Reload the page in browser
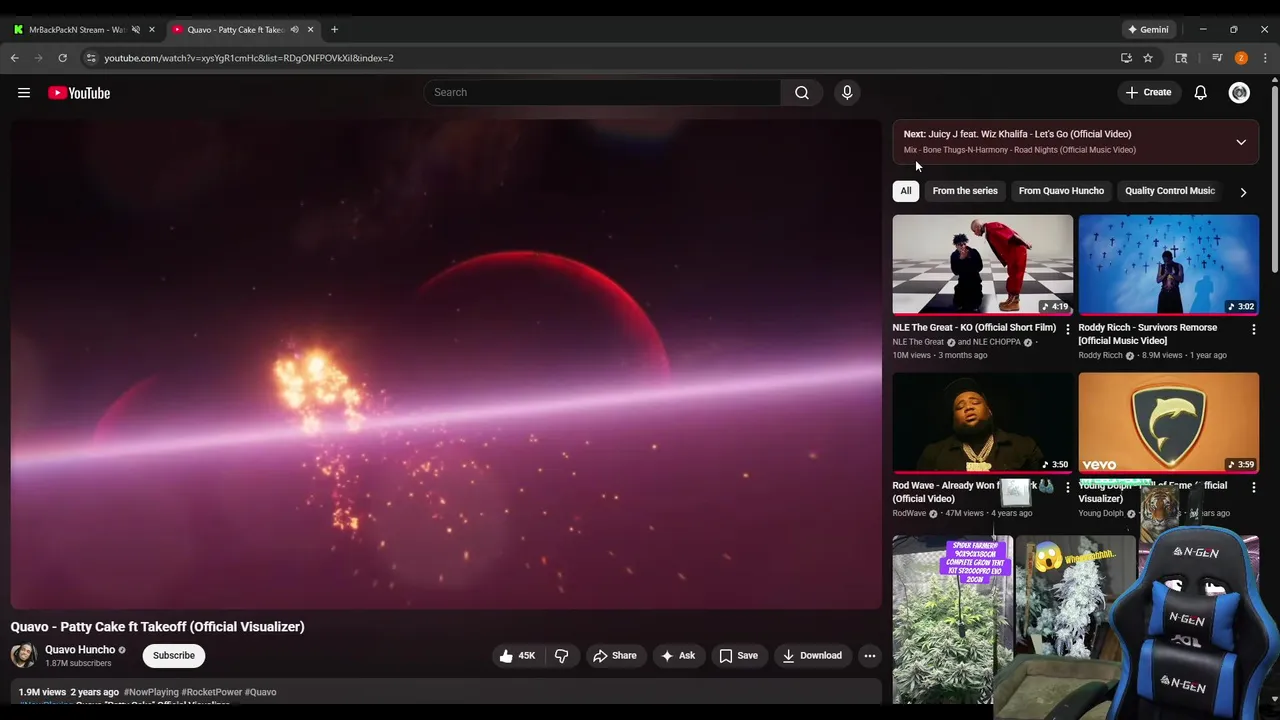 [x=62, y=58]
